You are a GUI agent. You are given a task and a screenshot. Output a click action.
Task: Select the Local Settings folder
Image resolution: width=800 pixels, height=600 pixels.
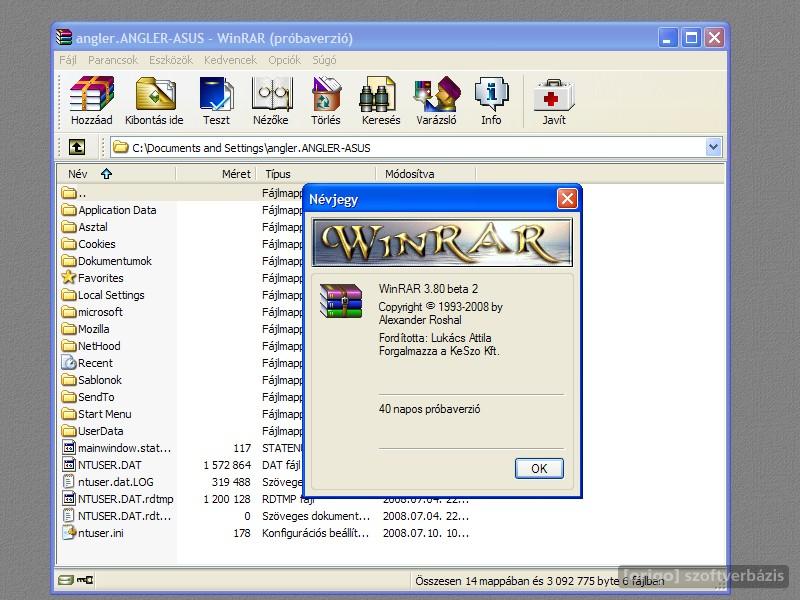pyautogui.click(x=103, y=295)
